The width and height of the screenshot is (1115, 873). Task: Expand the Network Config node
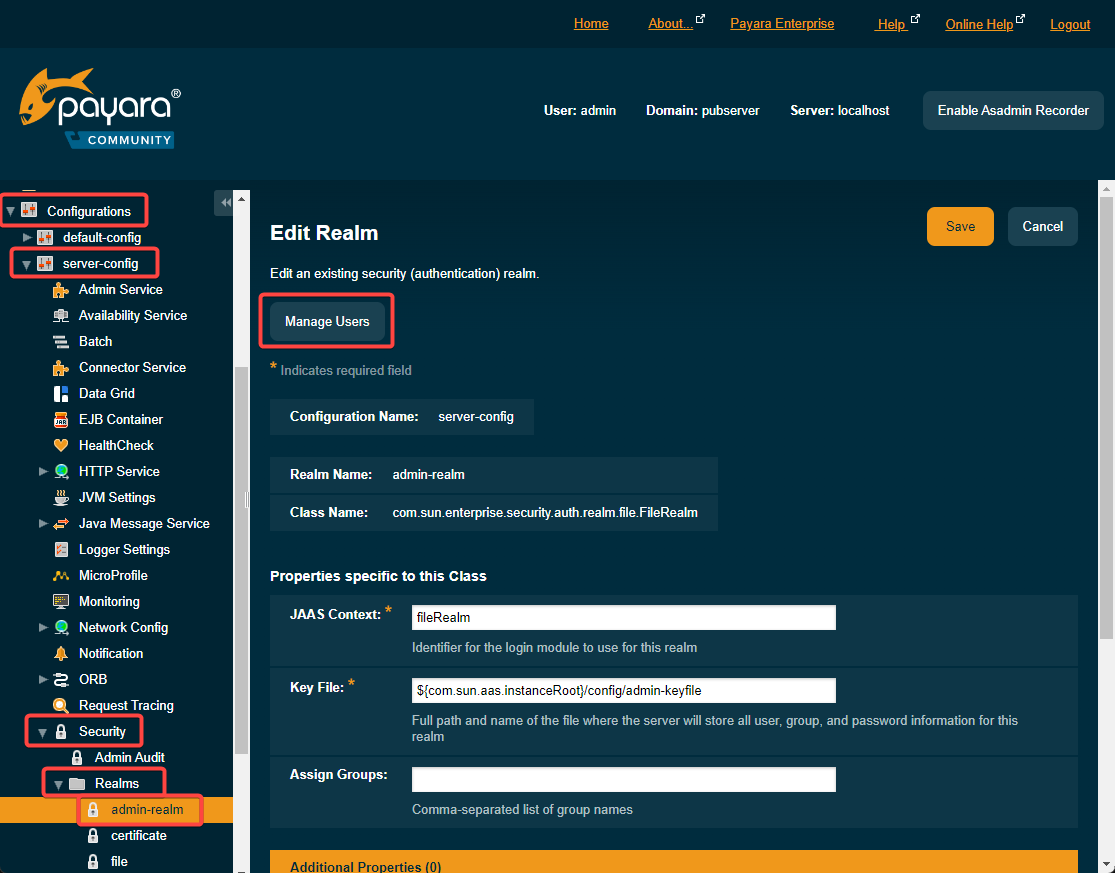coord(43,627)
